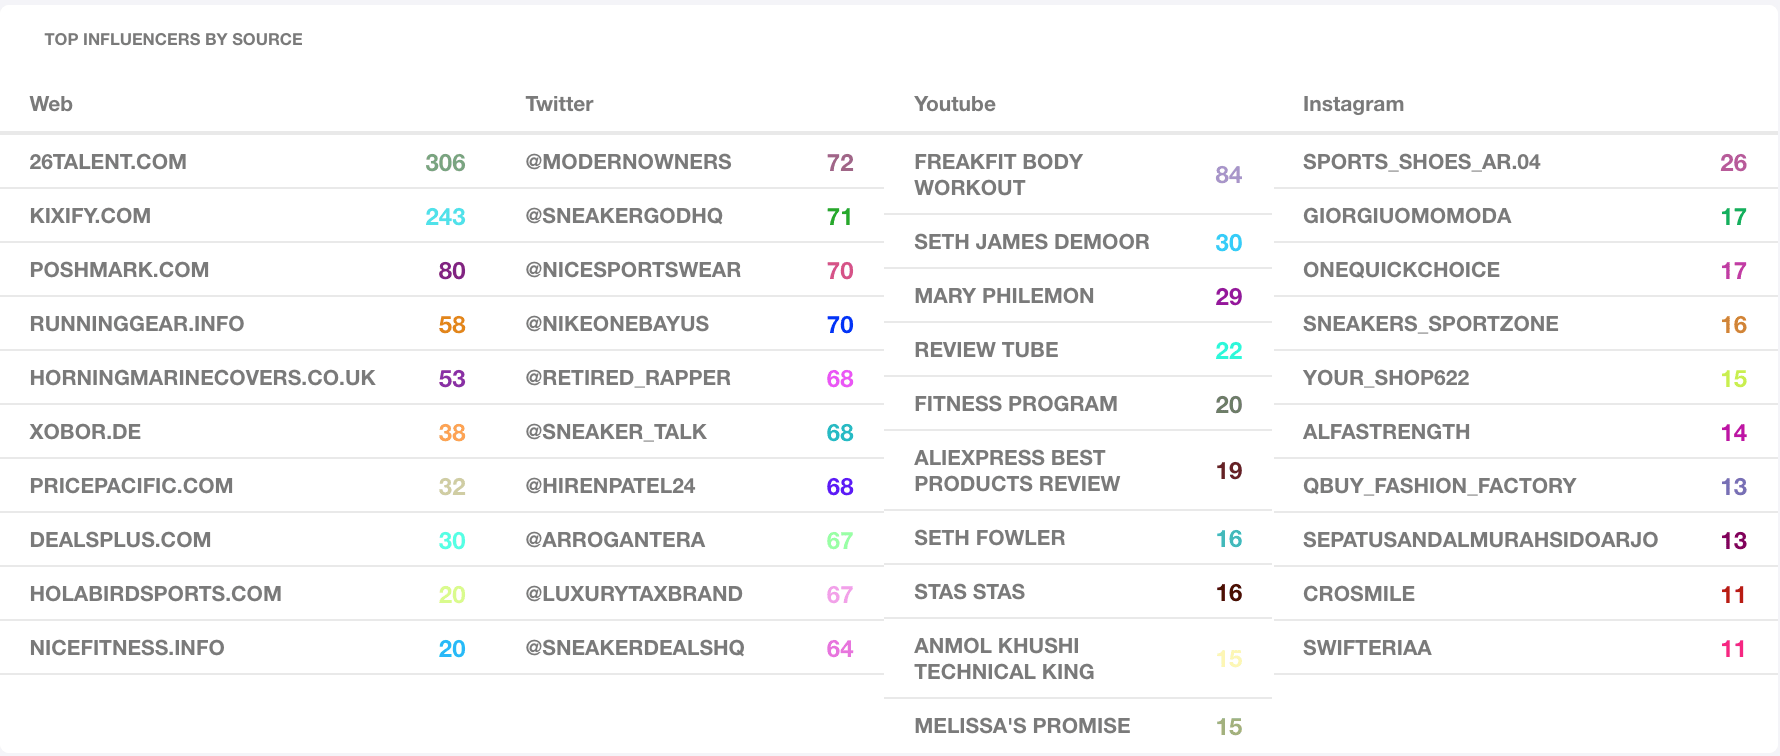Click the @SNEAKERDEALSHQ handle
This screenshot has width=1780, height=756.
[x=635, y=648]
